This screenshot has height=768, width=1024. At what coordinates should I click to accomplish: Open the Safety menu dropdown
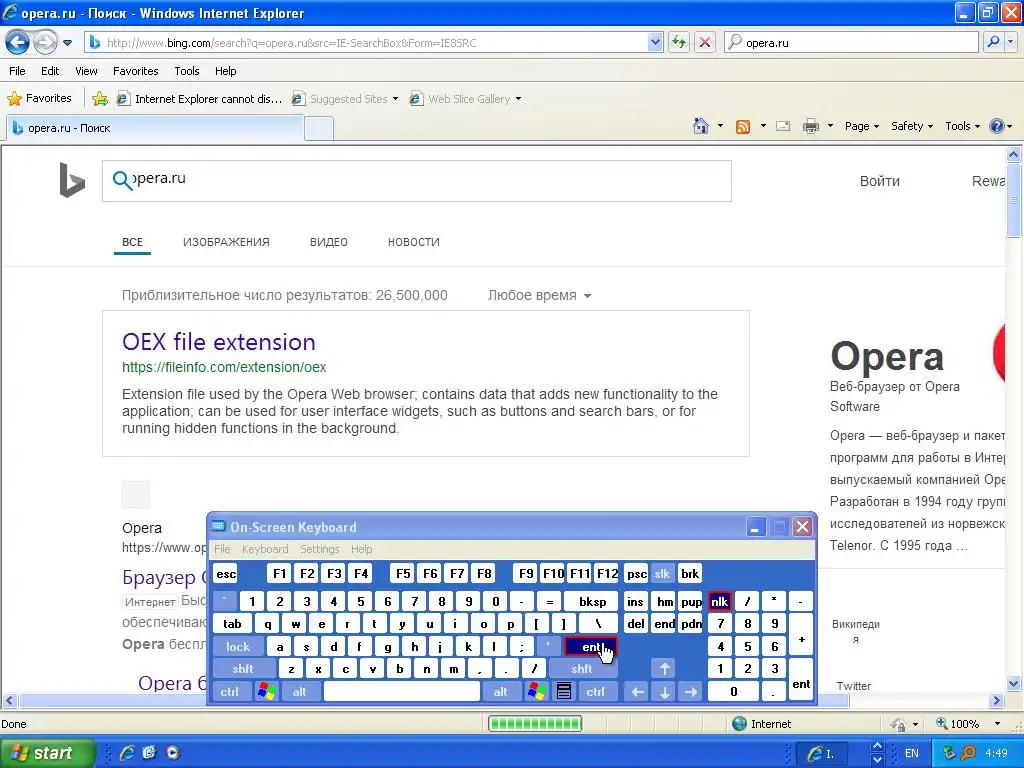pos(912,126)
